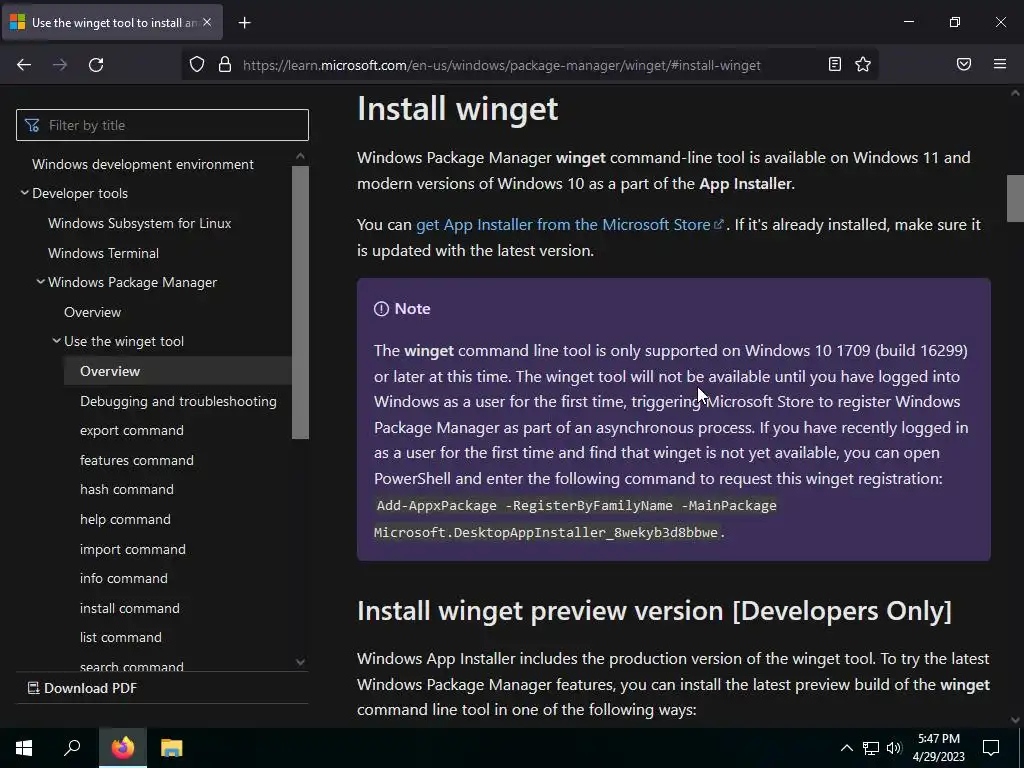Open the help command page
The image size is (1024, 768).
click(x=125, y=519)
